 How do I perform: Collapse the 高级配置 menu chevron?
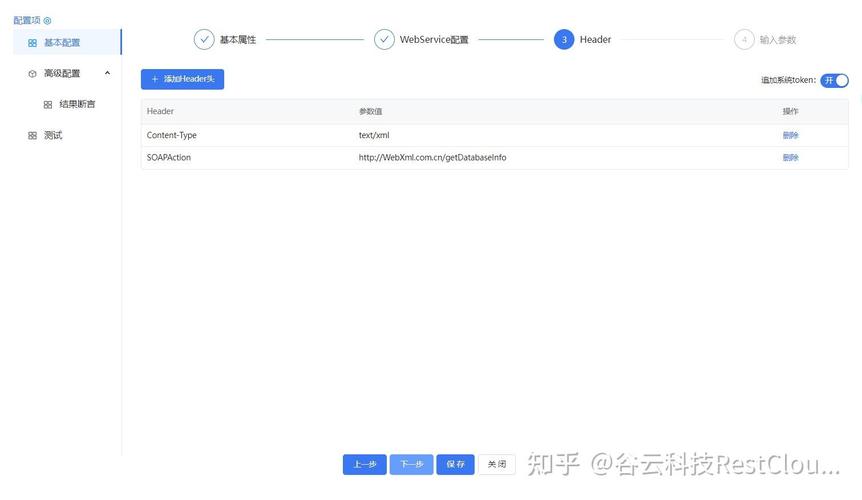click(x=107, y=73)
